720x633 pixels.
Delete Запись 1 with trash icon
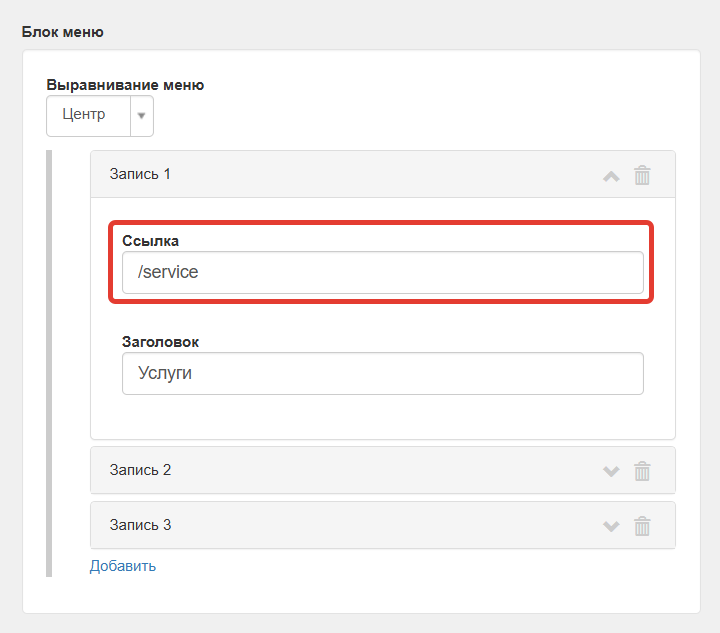click(x=642, y=175)
